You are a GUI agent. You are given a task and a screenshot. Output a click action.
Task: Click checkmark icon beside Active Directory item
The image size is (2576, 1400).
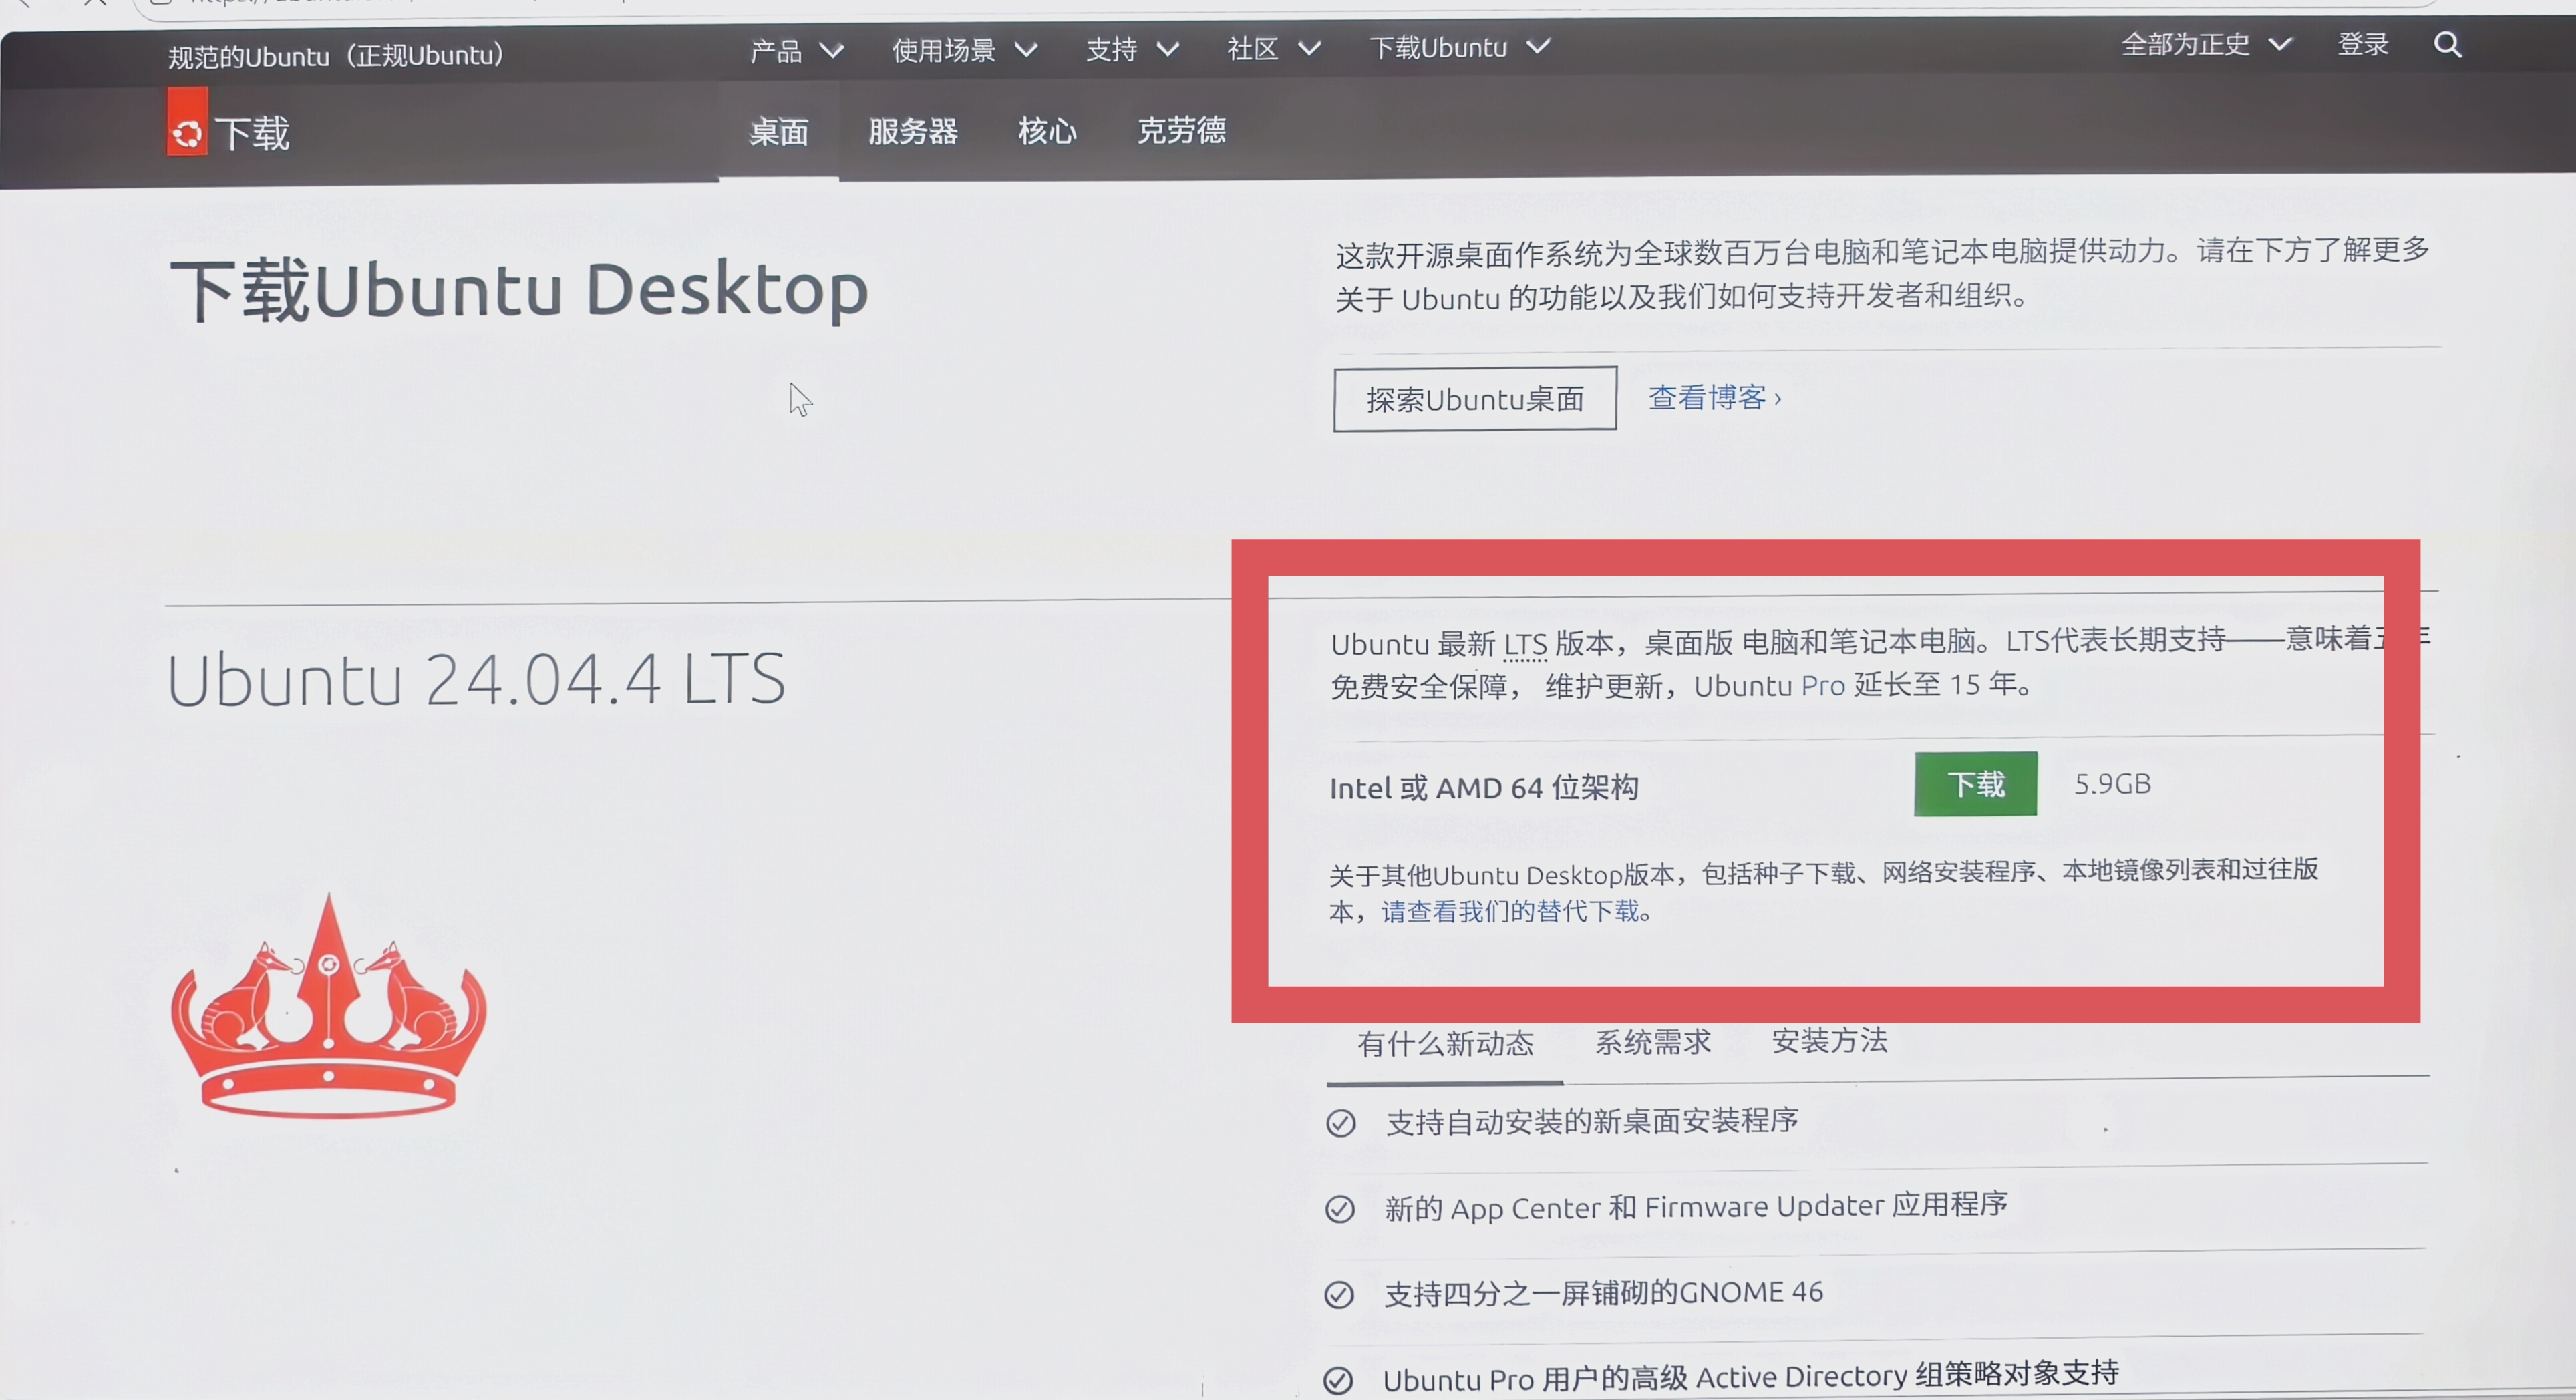(1338, 1380)
